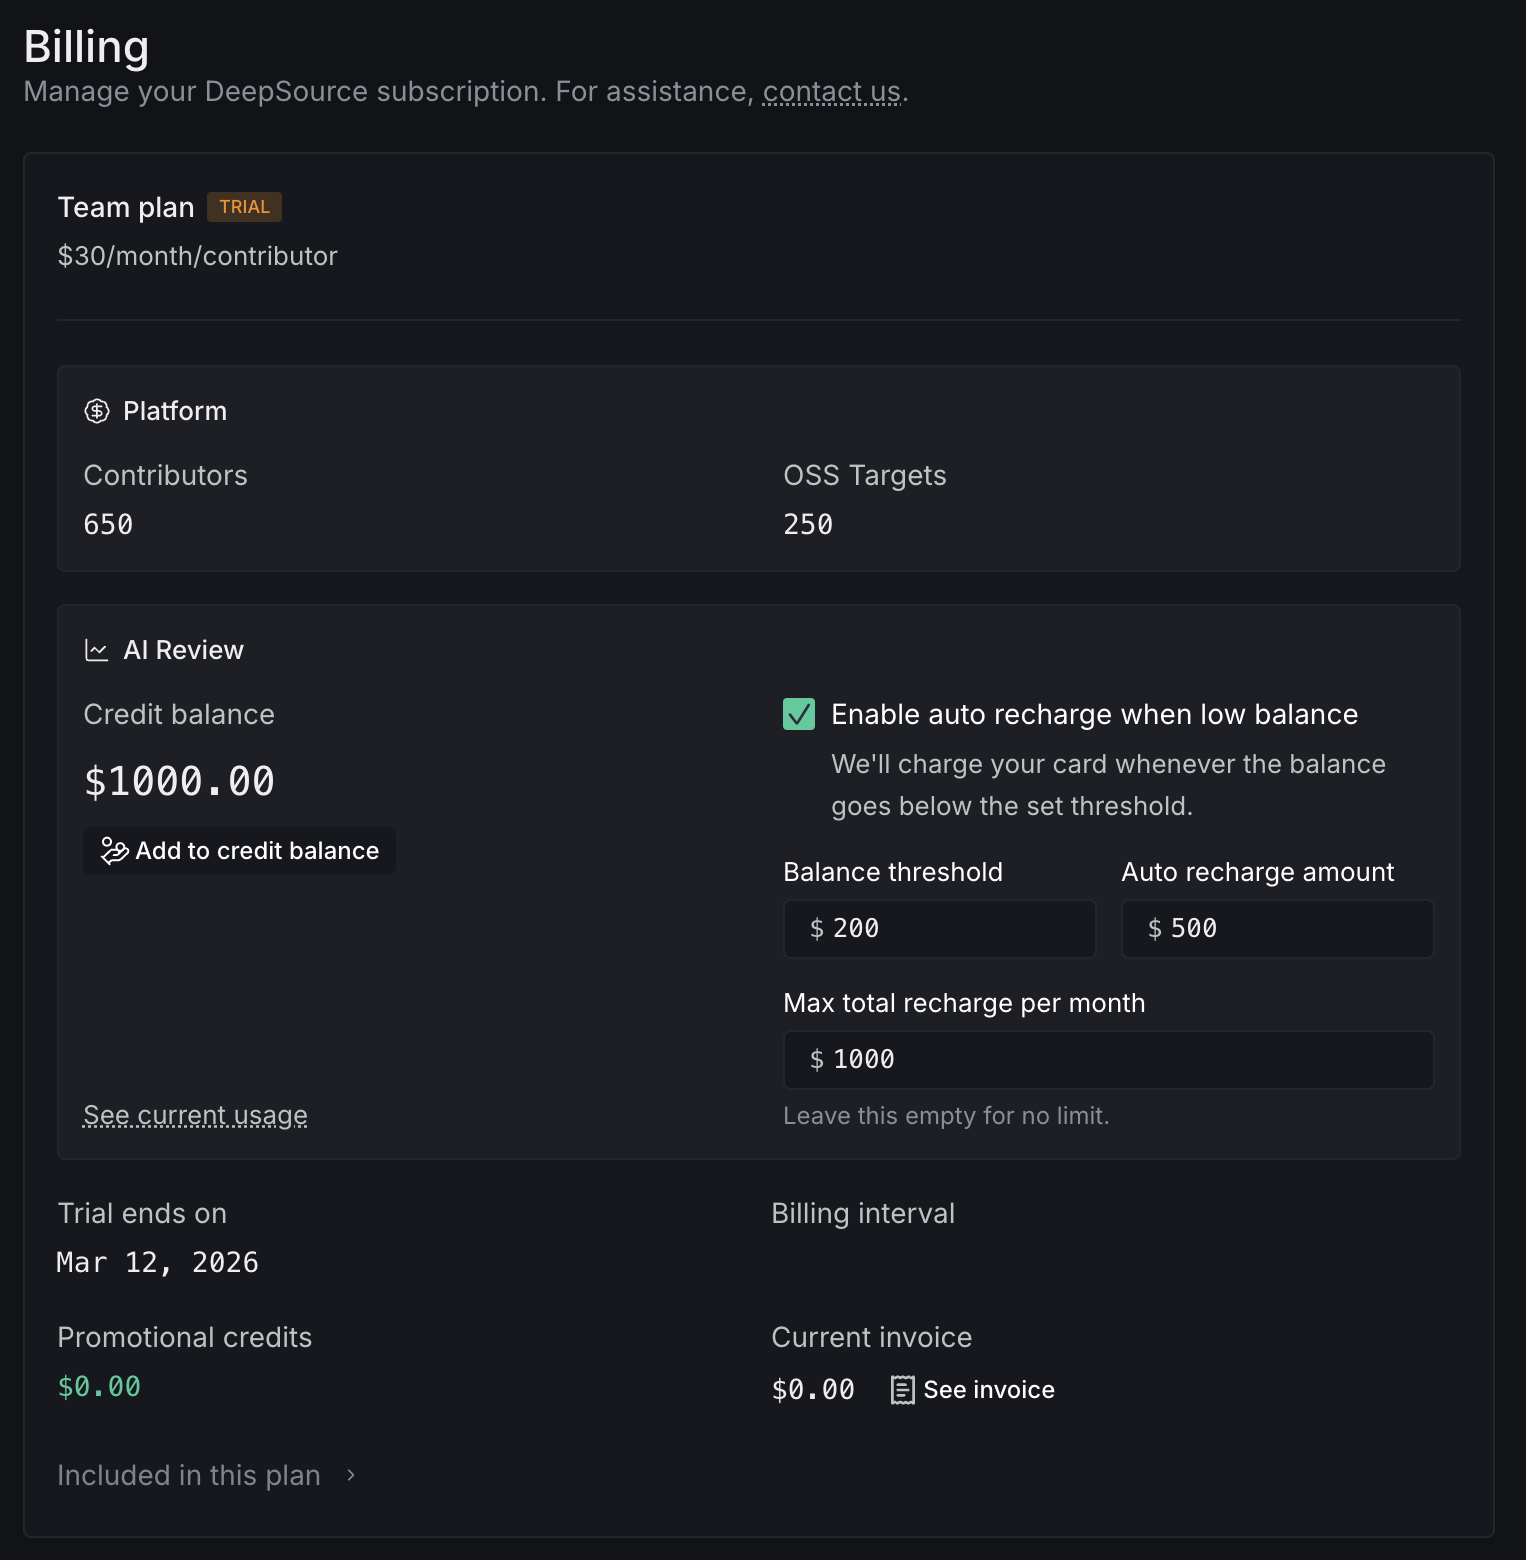Click the $1000.00 credit balance amount
This screenshot has width=1526, height=1560.
click(x=179, y=781)
